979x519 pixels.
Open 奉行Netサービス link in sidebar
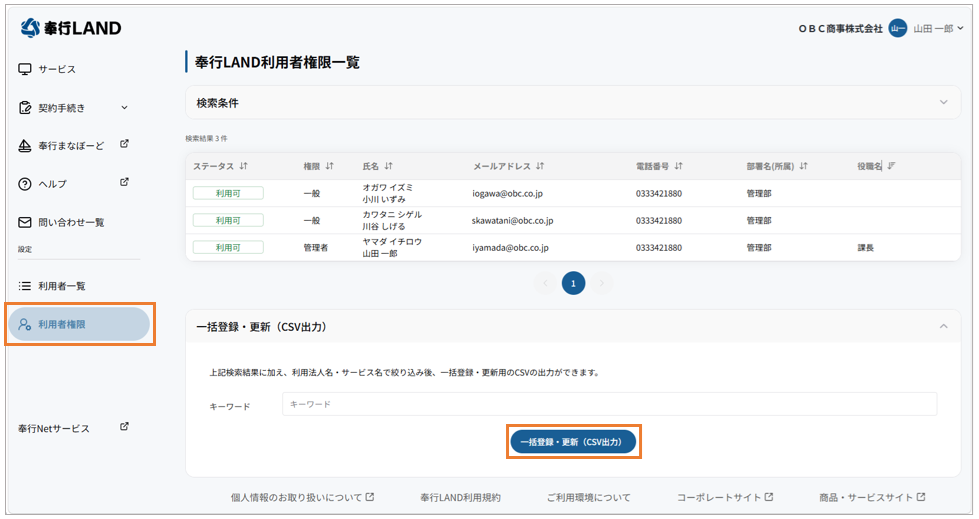pyautogui.click(x=54, y=428)
